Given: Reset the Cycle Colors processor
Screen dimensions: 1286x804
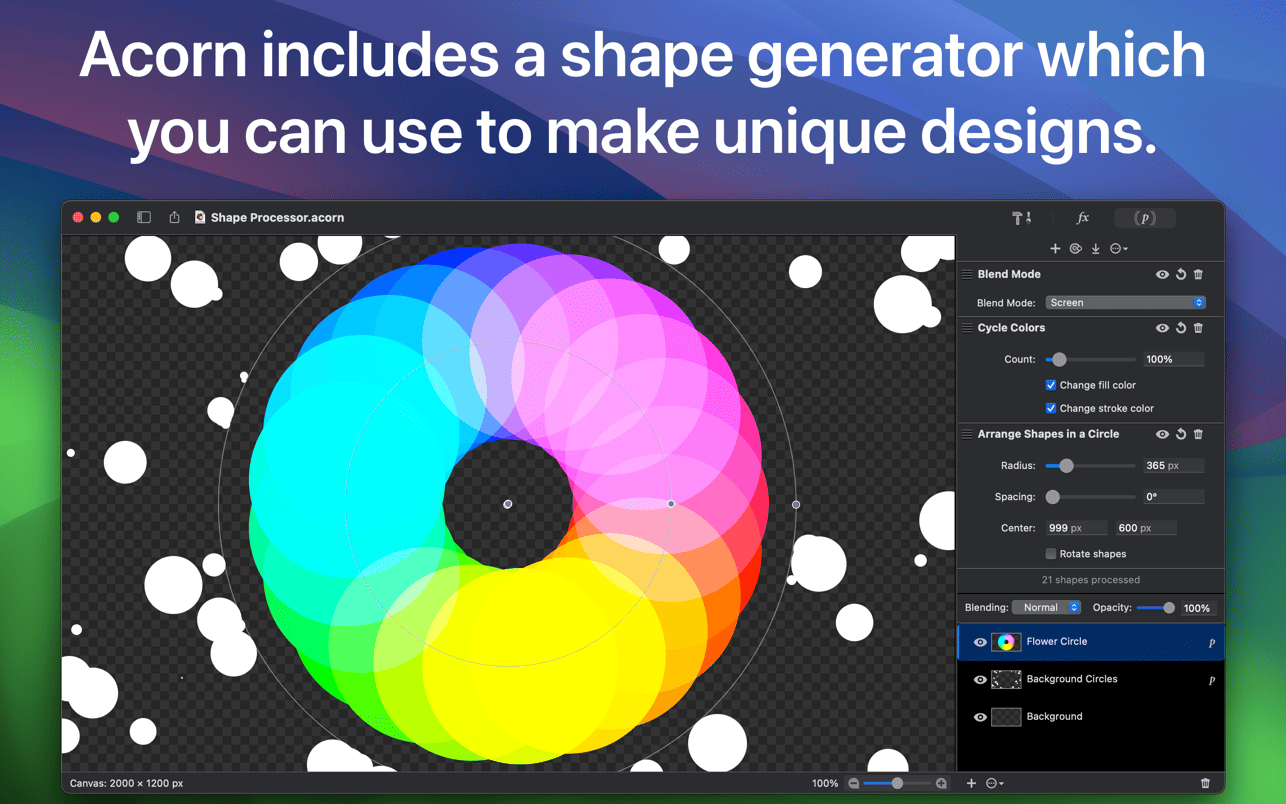Looking at the screenshot, I should point(1180,328).
